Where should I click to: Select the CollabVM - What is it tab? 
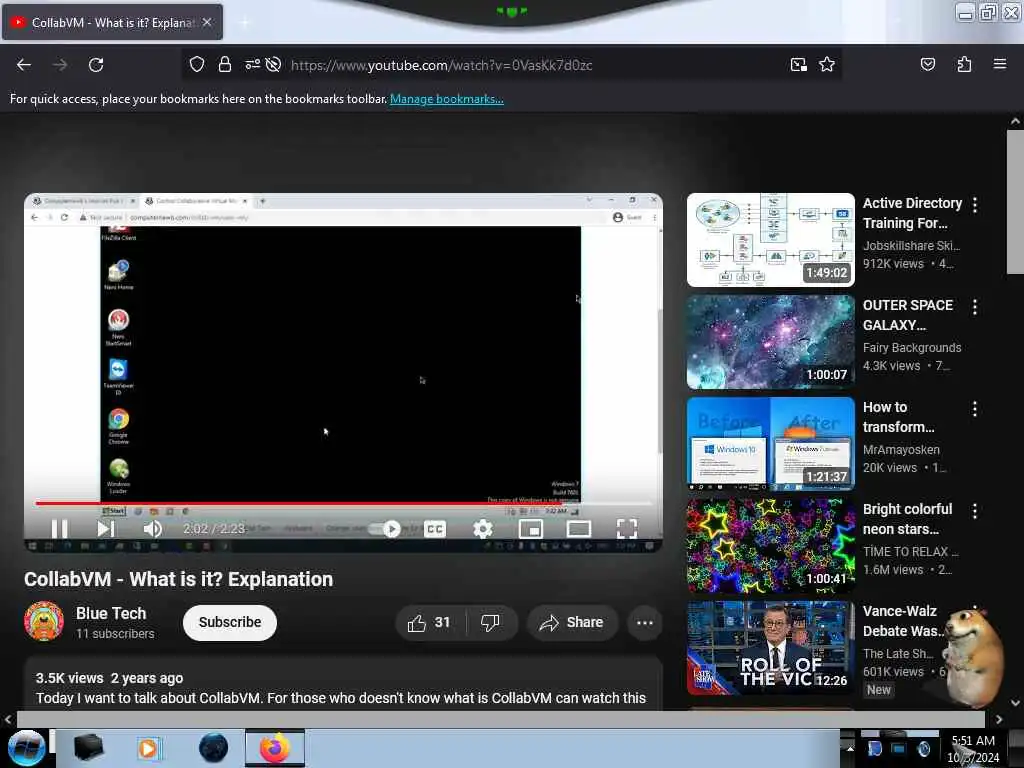(112, 22)
